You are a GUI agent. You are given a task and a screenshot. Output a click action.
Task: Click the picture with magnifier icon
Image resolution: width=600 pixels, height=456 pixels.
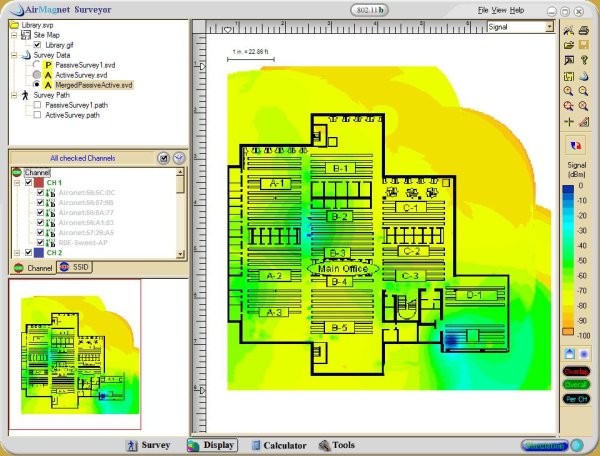click(569, 60)
